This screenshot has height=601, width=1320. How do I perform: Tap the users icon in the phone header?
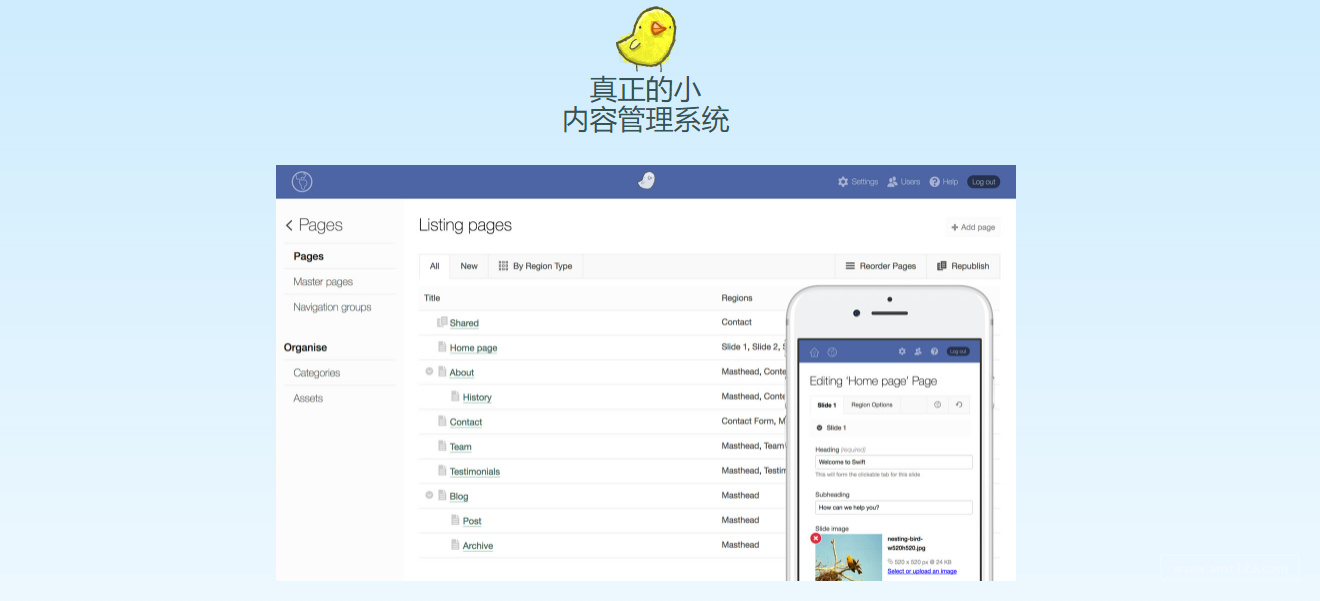(918, 352)
